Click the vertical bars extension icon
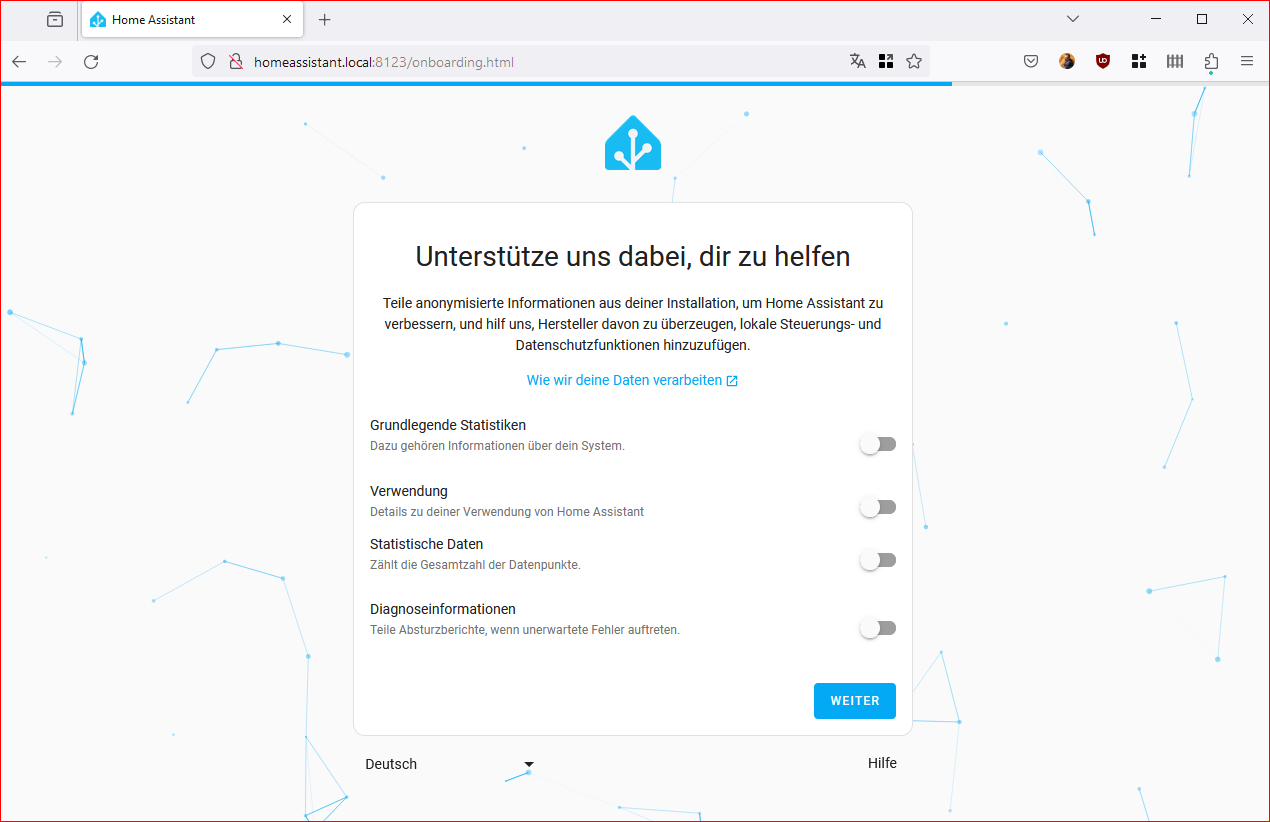This screenshot has height=822, width=1270. tap(1175, 62)
